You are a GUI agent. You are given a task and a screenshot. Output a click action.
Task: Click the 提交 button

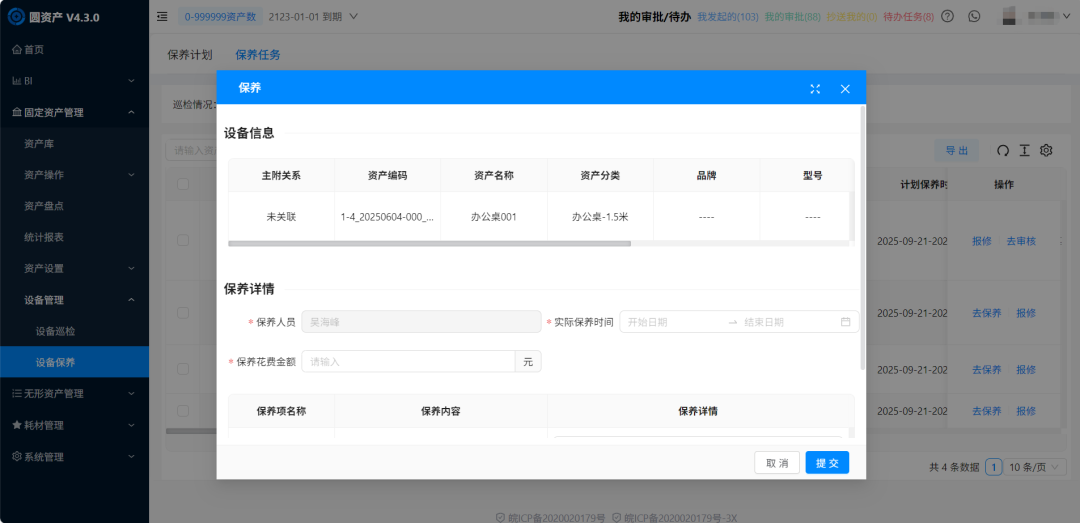point(827,463)
